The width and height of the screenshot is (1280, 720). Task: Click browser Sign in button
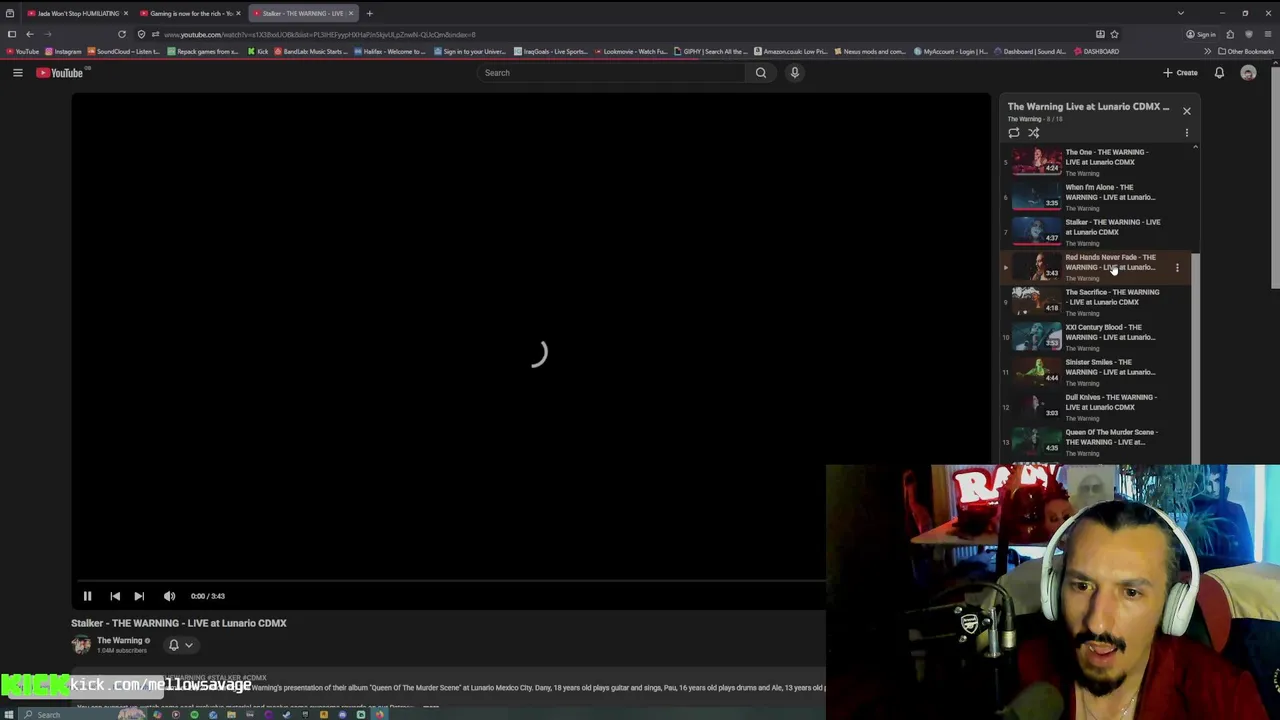tap(1201, 34)
